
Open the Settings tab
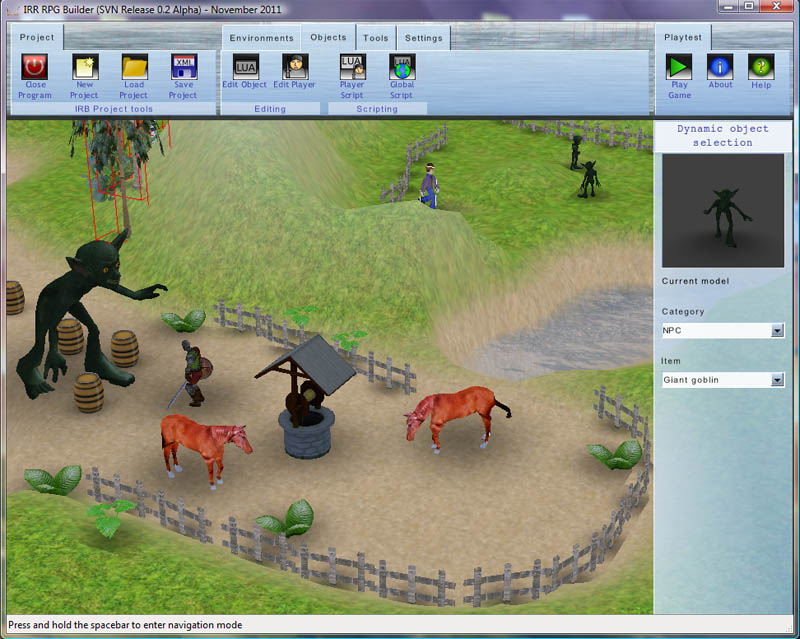point(424,38)
